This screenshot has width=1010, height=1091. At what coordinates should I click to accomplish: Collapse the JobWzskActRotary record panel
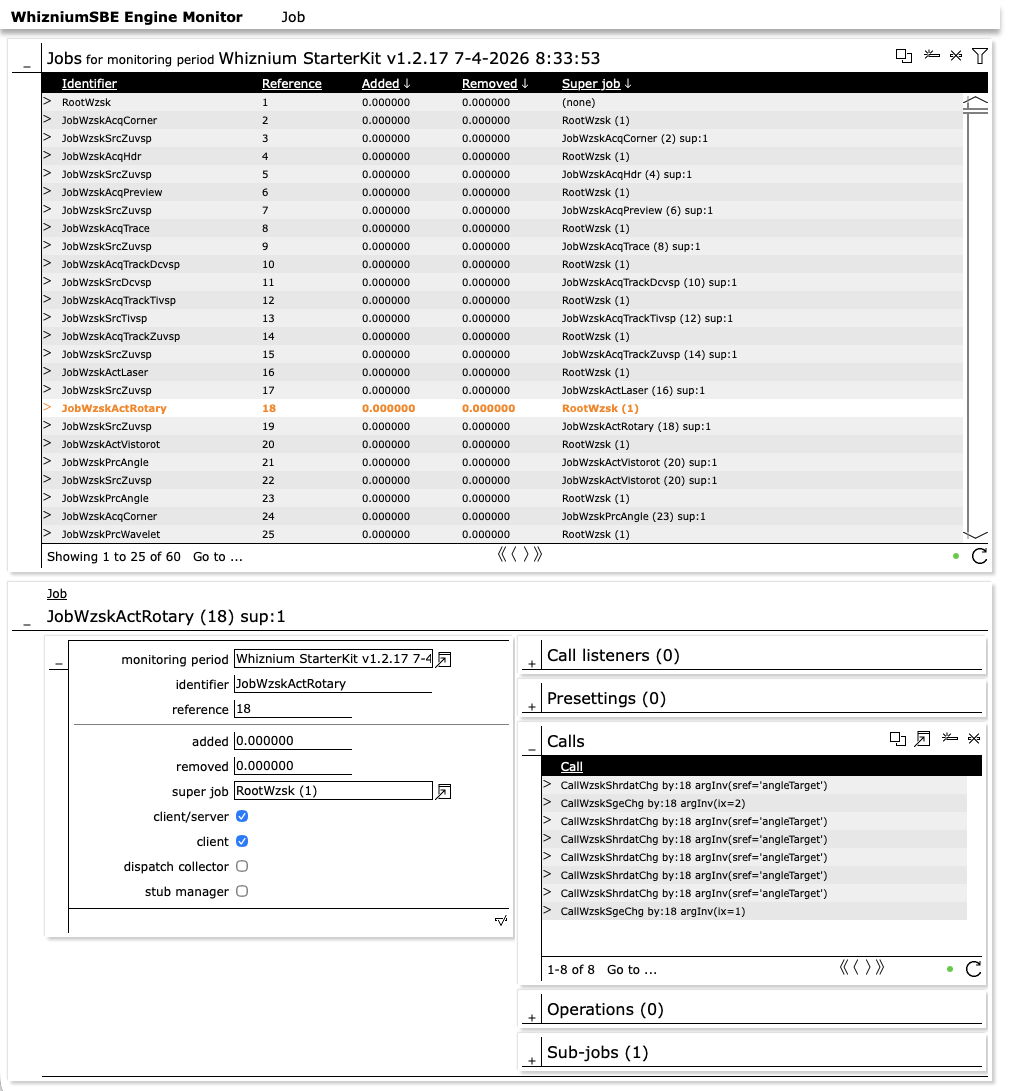[x=26, y=625]
